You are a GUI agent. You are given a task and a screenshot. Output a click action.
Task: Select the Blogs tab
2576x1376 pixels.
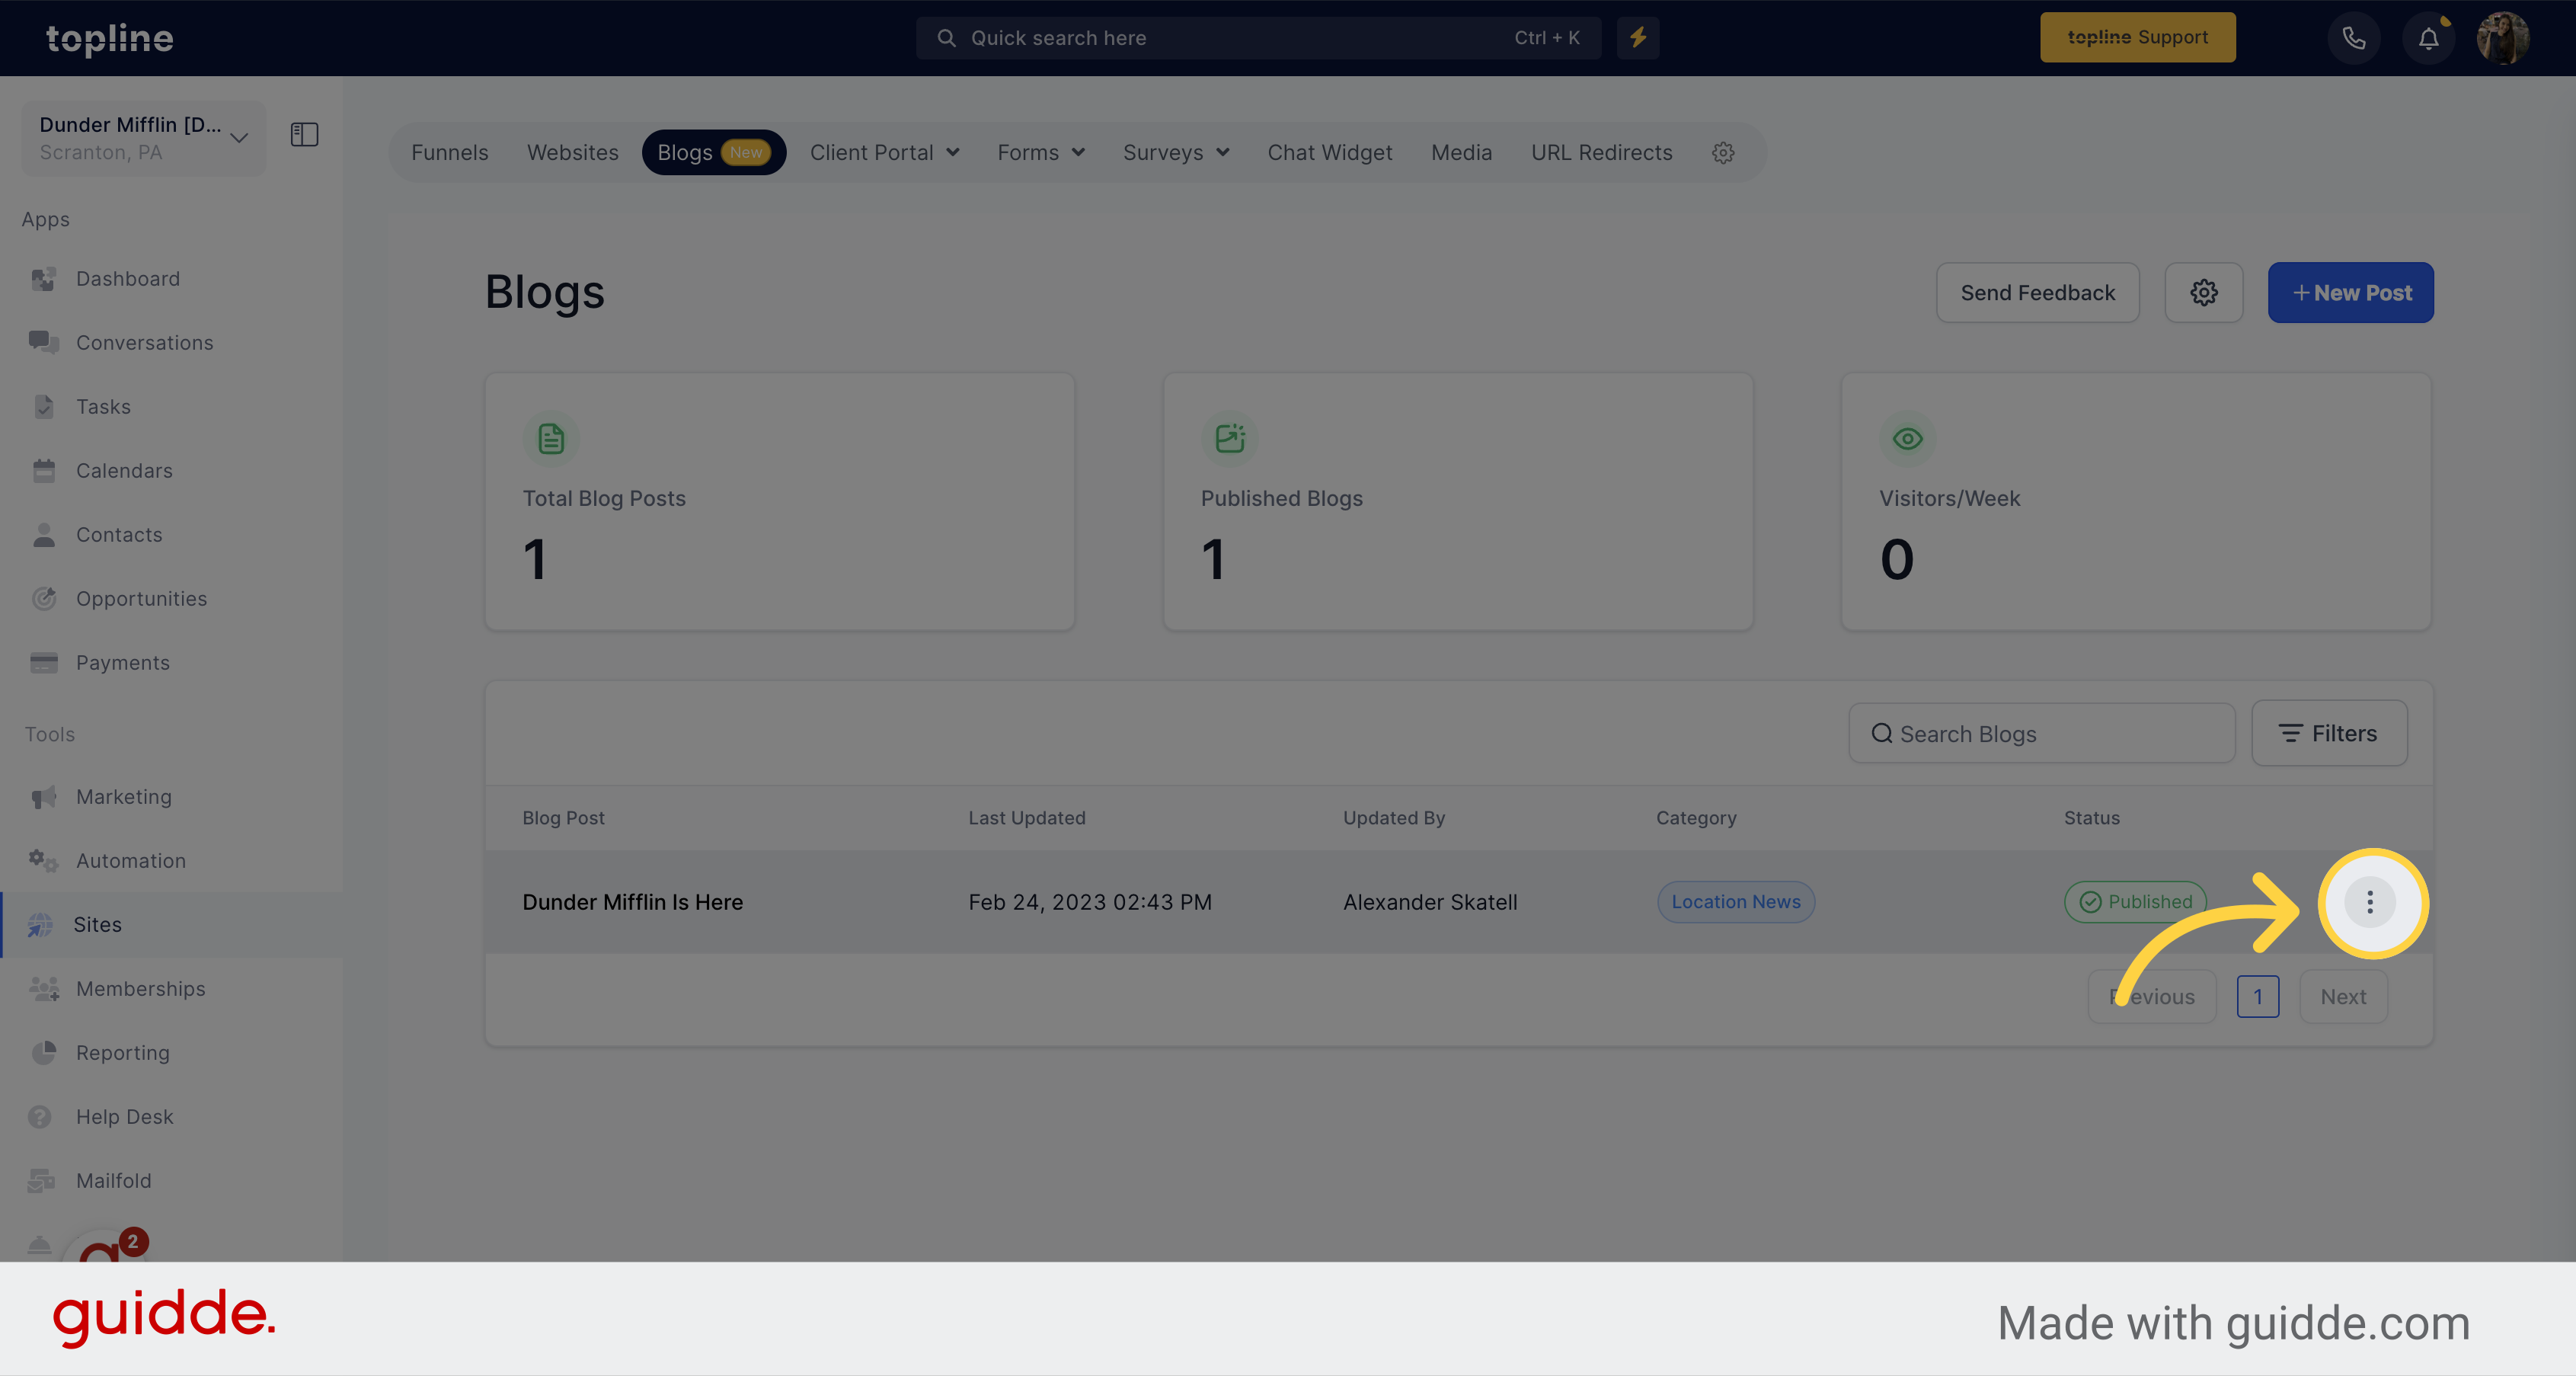(713, 153)
